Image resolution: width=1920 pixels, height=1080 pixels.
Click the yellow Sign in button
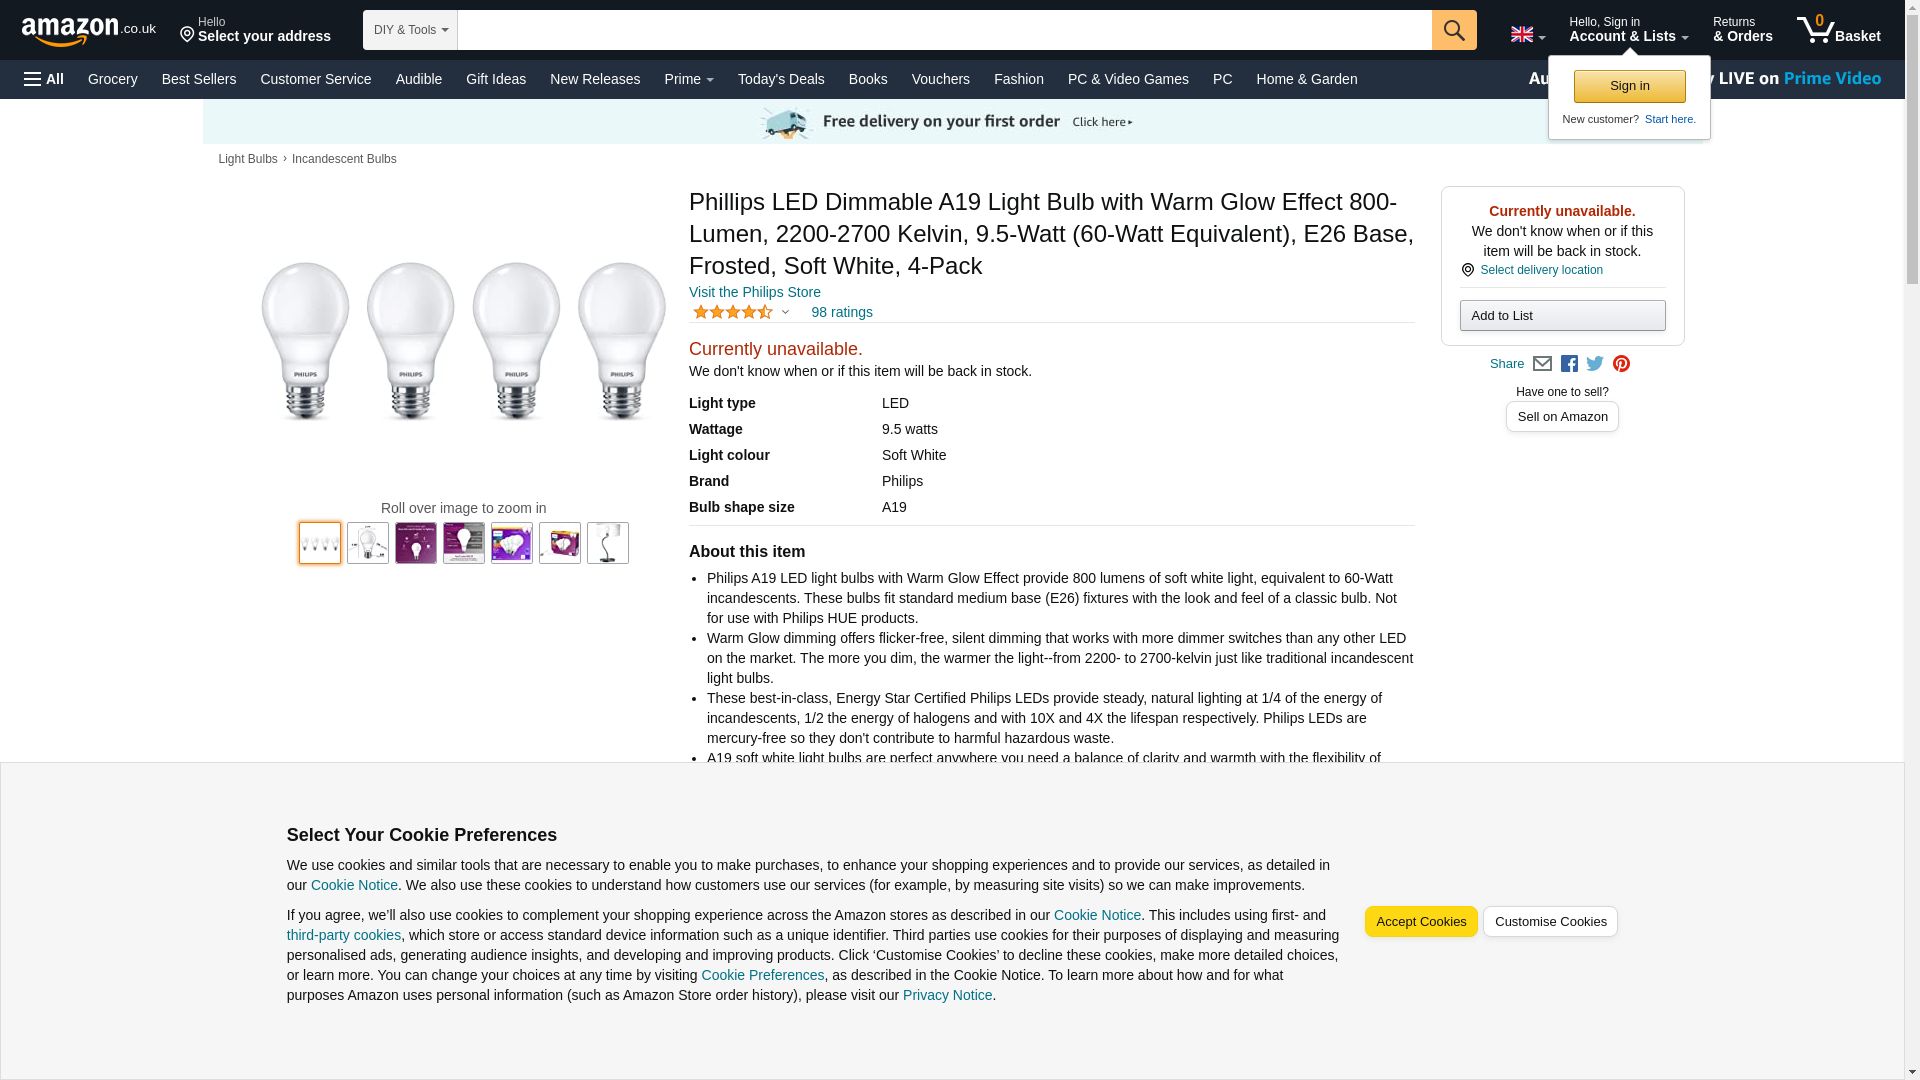tap(1629, 87)
